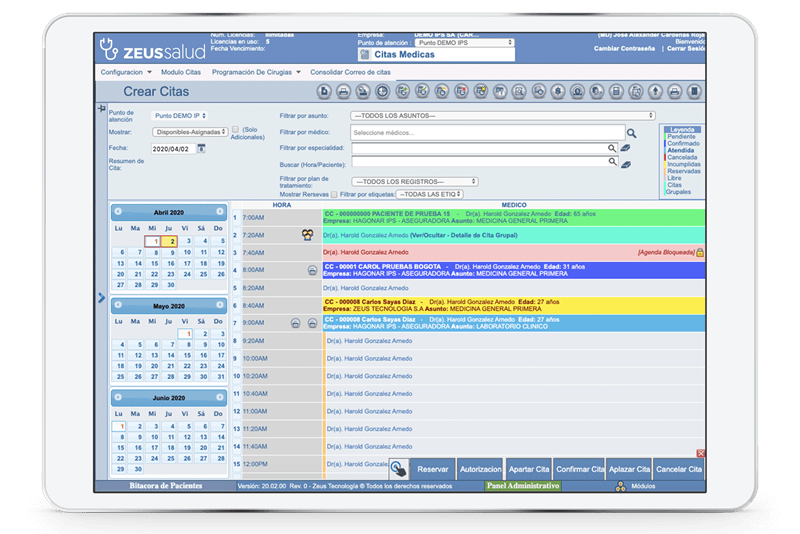Open the Configuracion menu

[x=125, y=72]
